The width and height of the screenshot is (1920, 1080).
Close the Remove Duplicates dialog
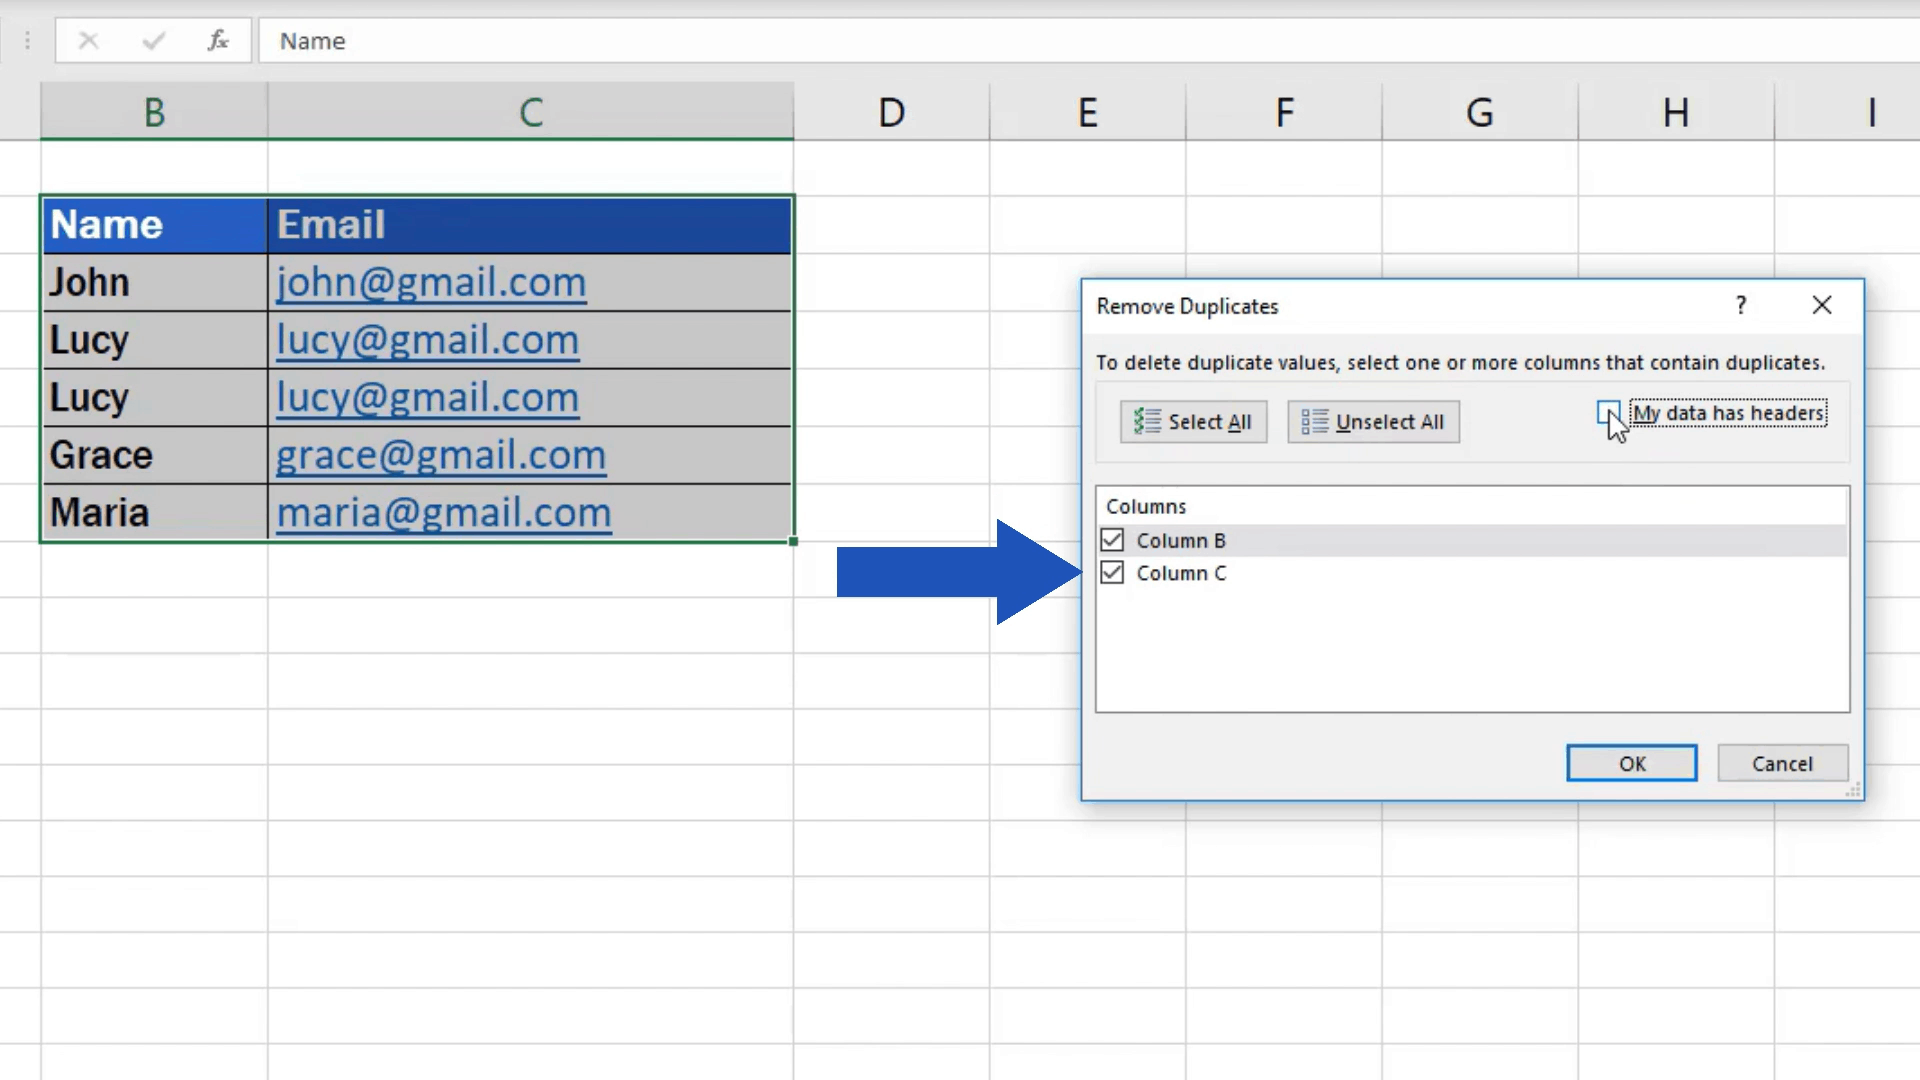[x=1822, y=305]
